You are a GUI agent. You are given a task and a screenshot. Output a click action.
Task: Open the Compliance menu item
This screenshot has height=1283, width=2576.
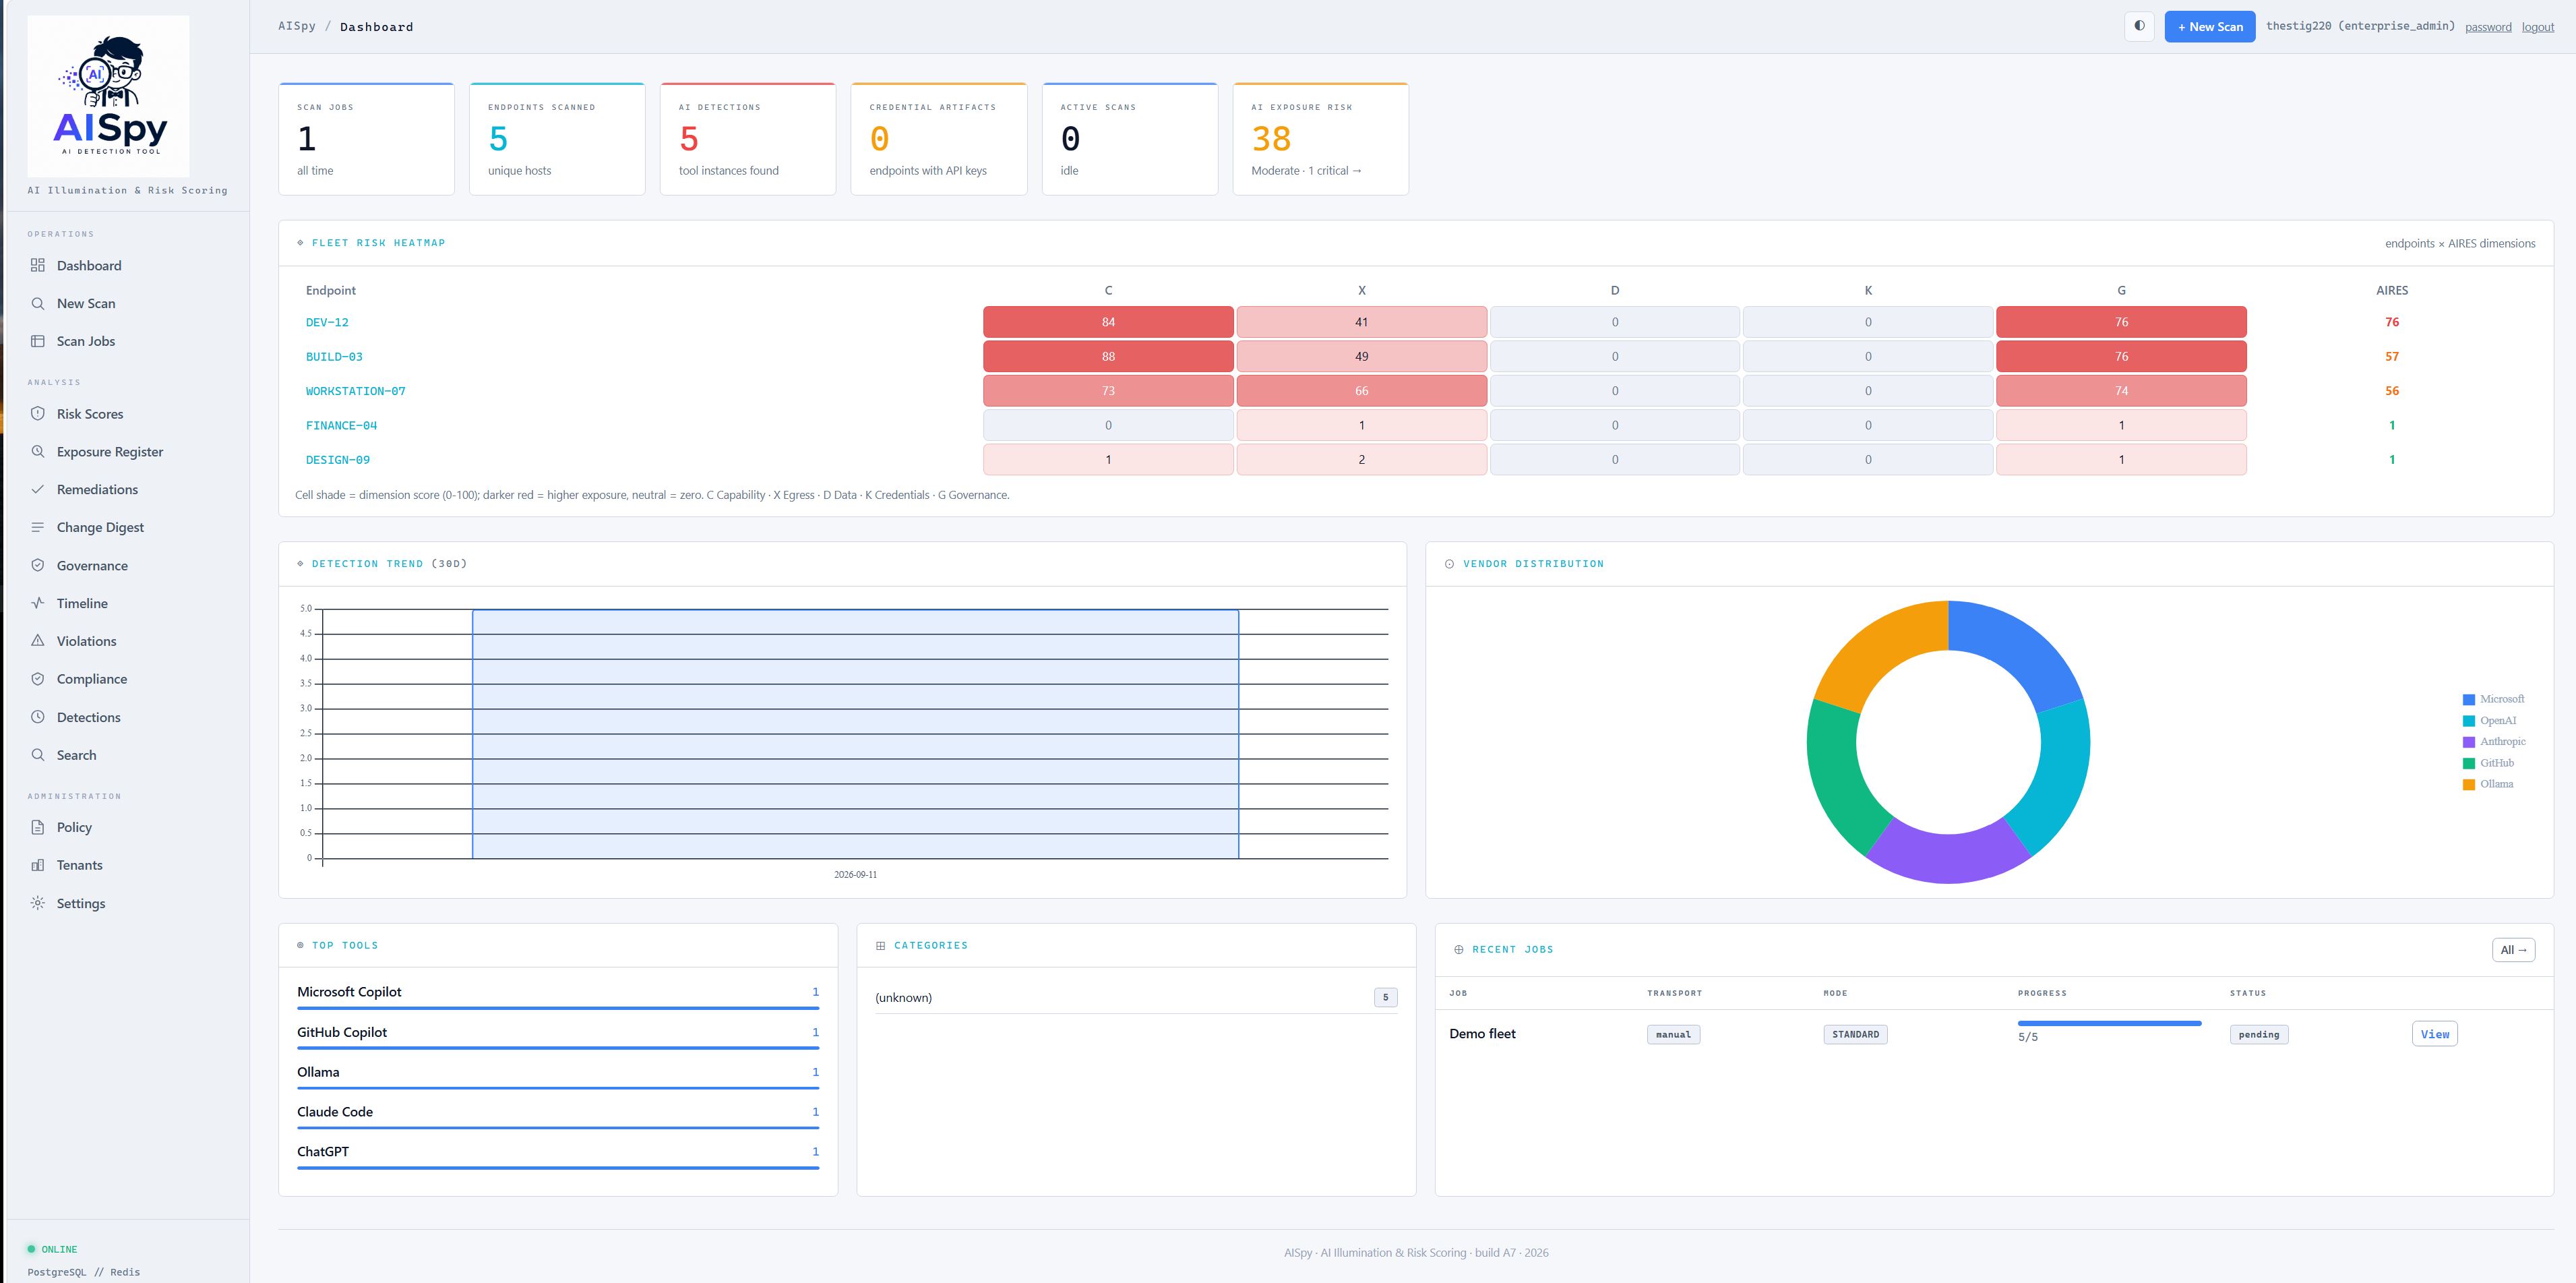point(92,678)
